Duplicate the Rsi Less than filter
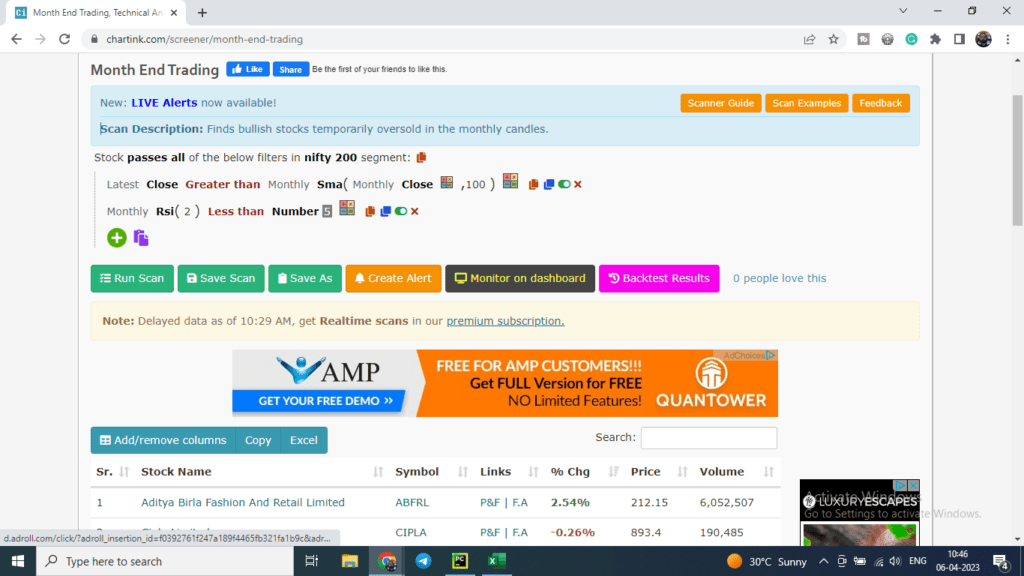 [x=385, y=212]
